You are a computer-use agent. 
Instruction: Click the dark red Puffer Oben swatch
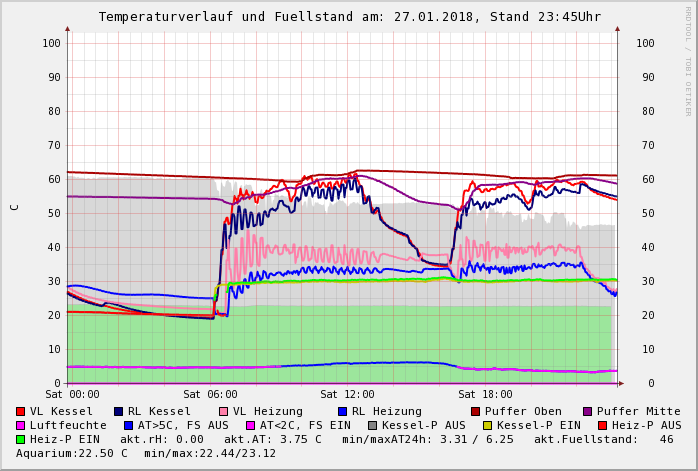coord(475,411)
